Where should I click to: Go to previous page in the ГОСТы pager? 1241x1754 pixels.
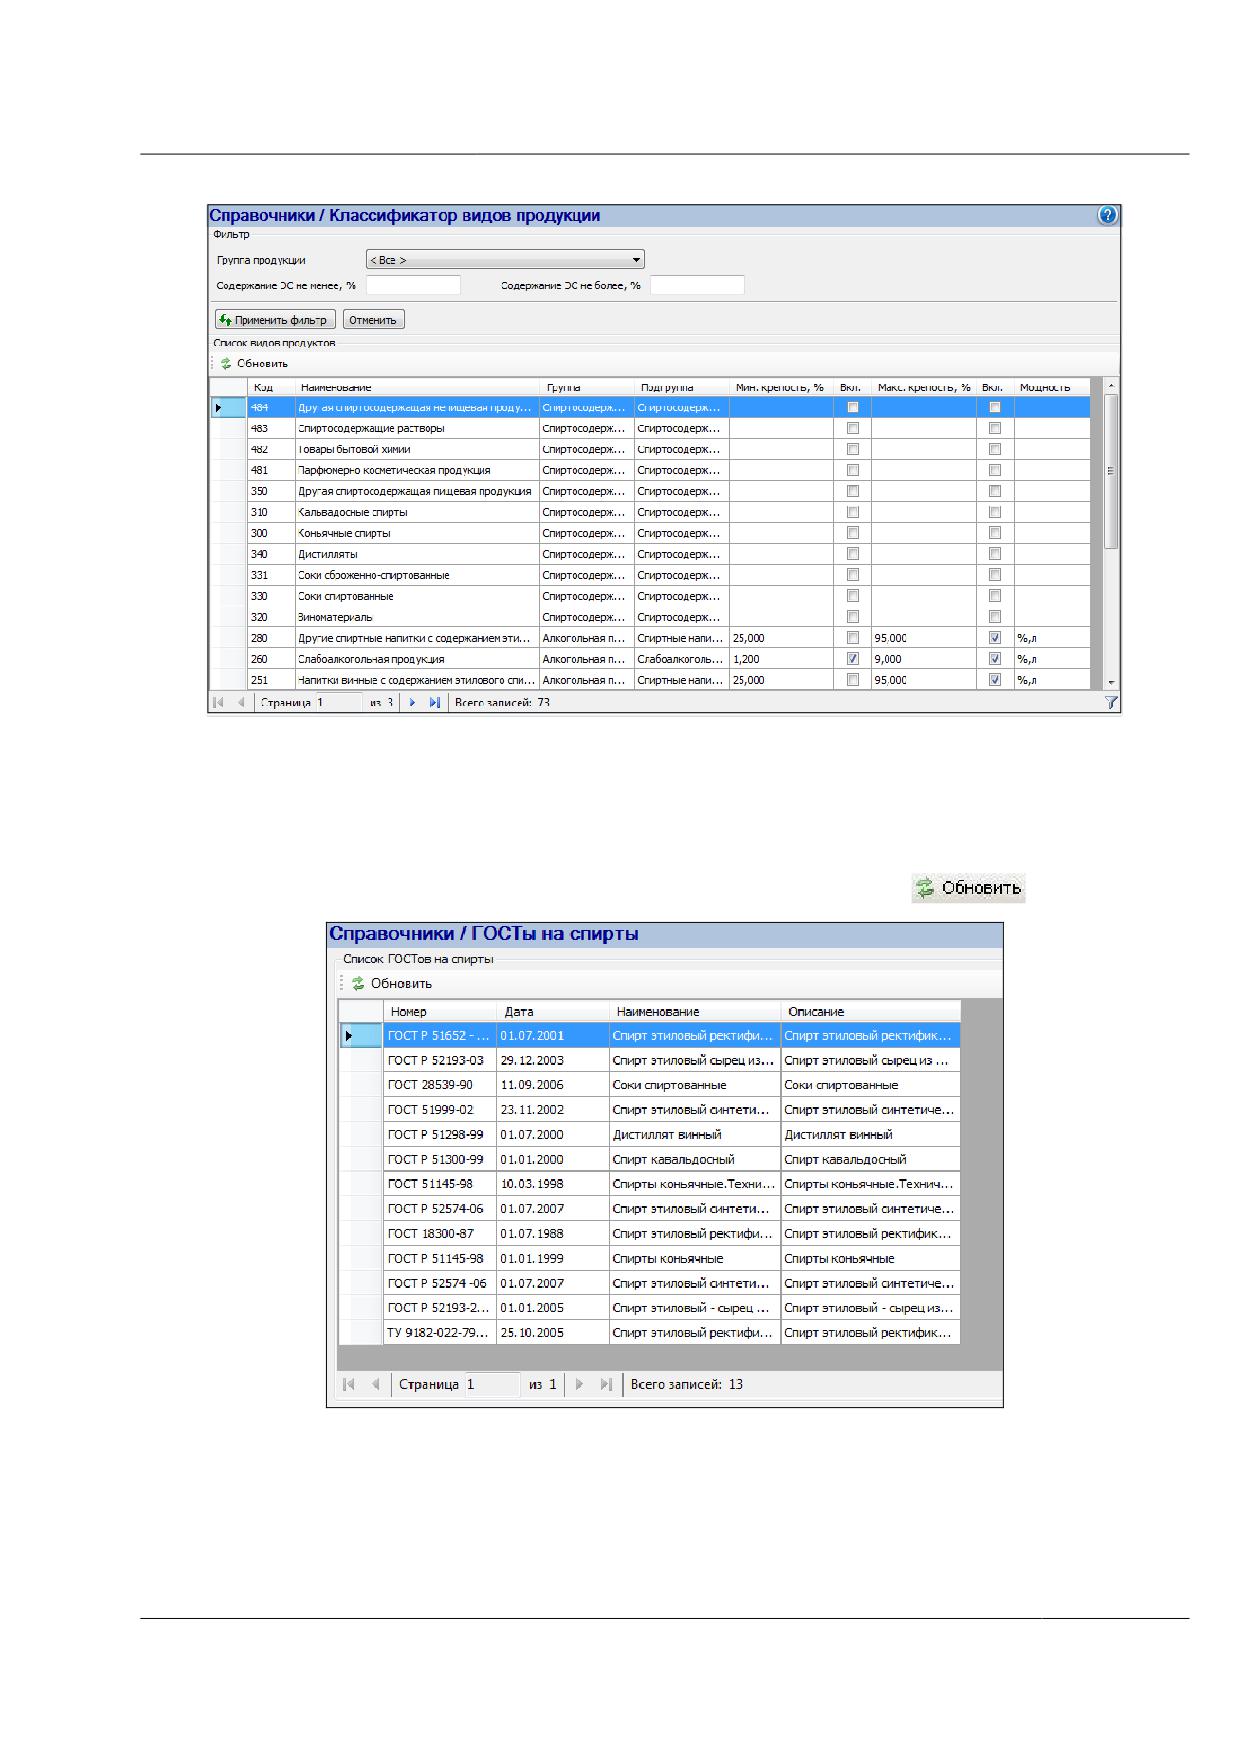(x=375, y=1384)
